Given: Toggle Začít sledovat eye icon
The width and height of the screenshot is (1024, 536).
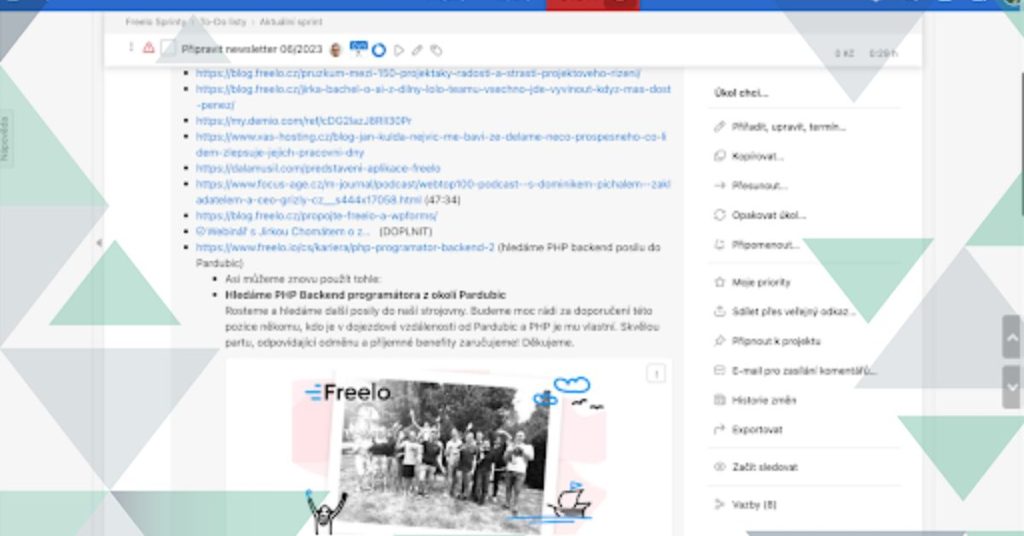Looking at the screenshot, I should [720, 467].
